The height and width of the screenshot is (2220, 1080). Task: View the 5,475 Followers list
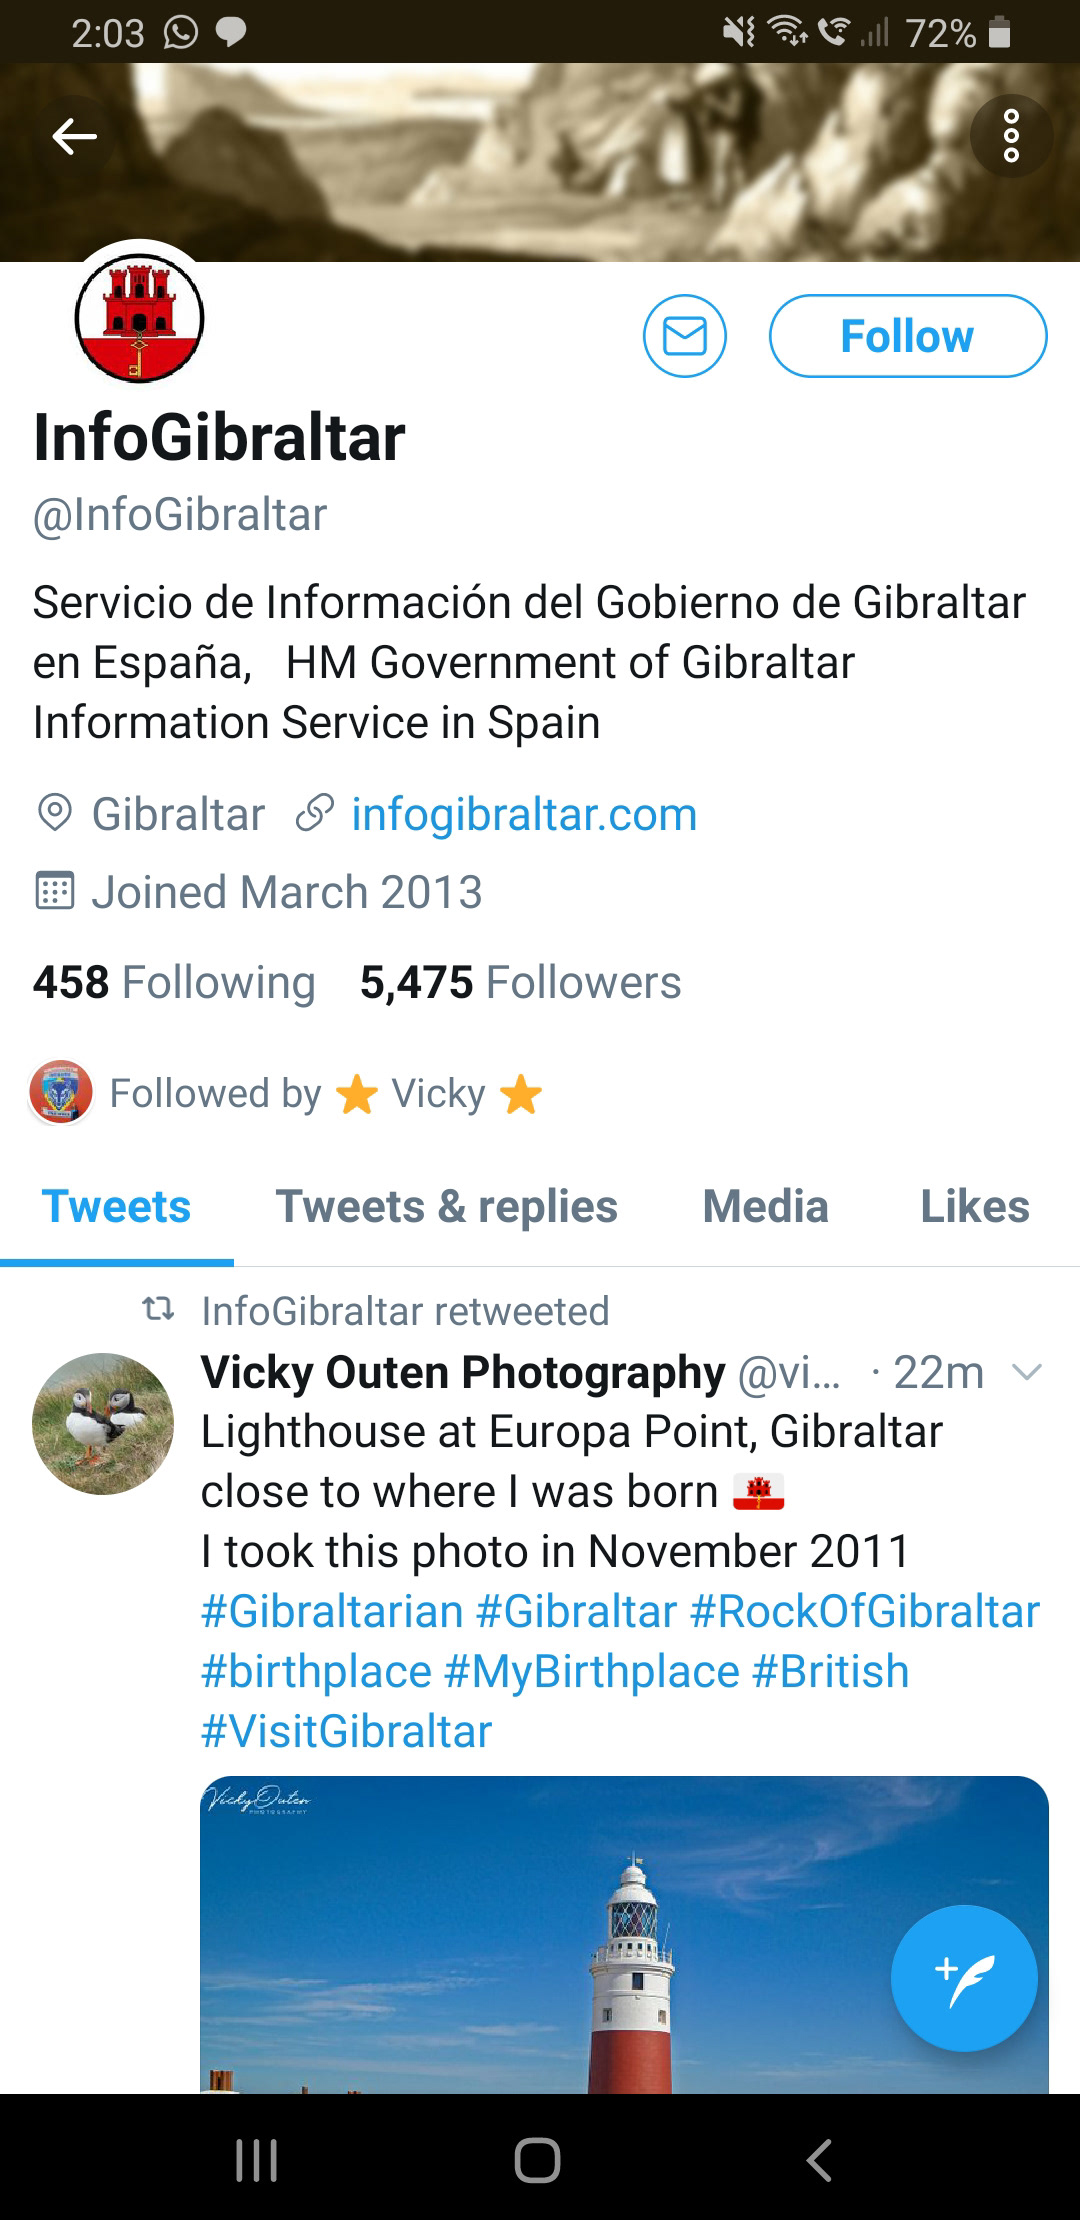[520, 982]
